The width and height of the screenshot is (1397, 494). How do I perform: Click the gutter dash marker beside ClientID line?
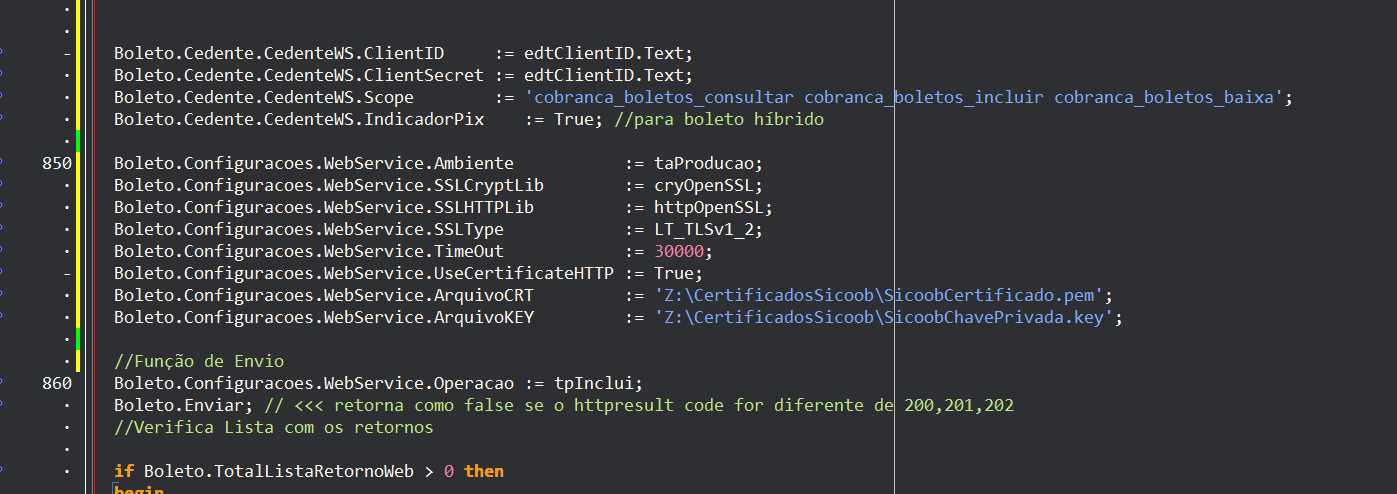(x=66, y=53)
